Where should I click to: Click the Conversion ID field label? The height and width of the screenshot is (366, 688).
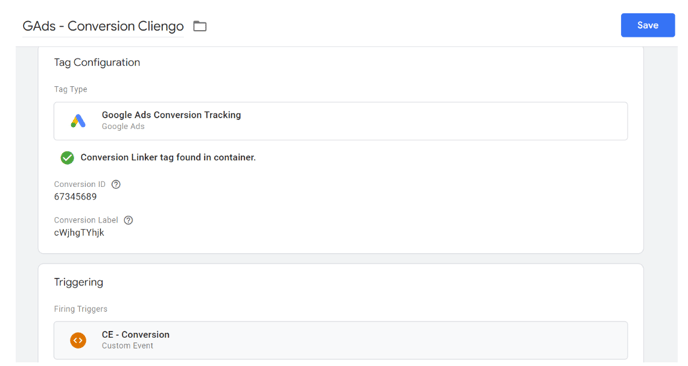(x=80, y=184)
